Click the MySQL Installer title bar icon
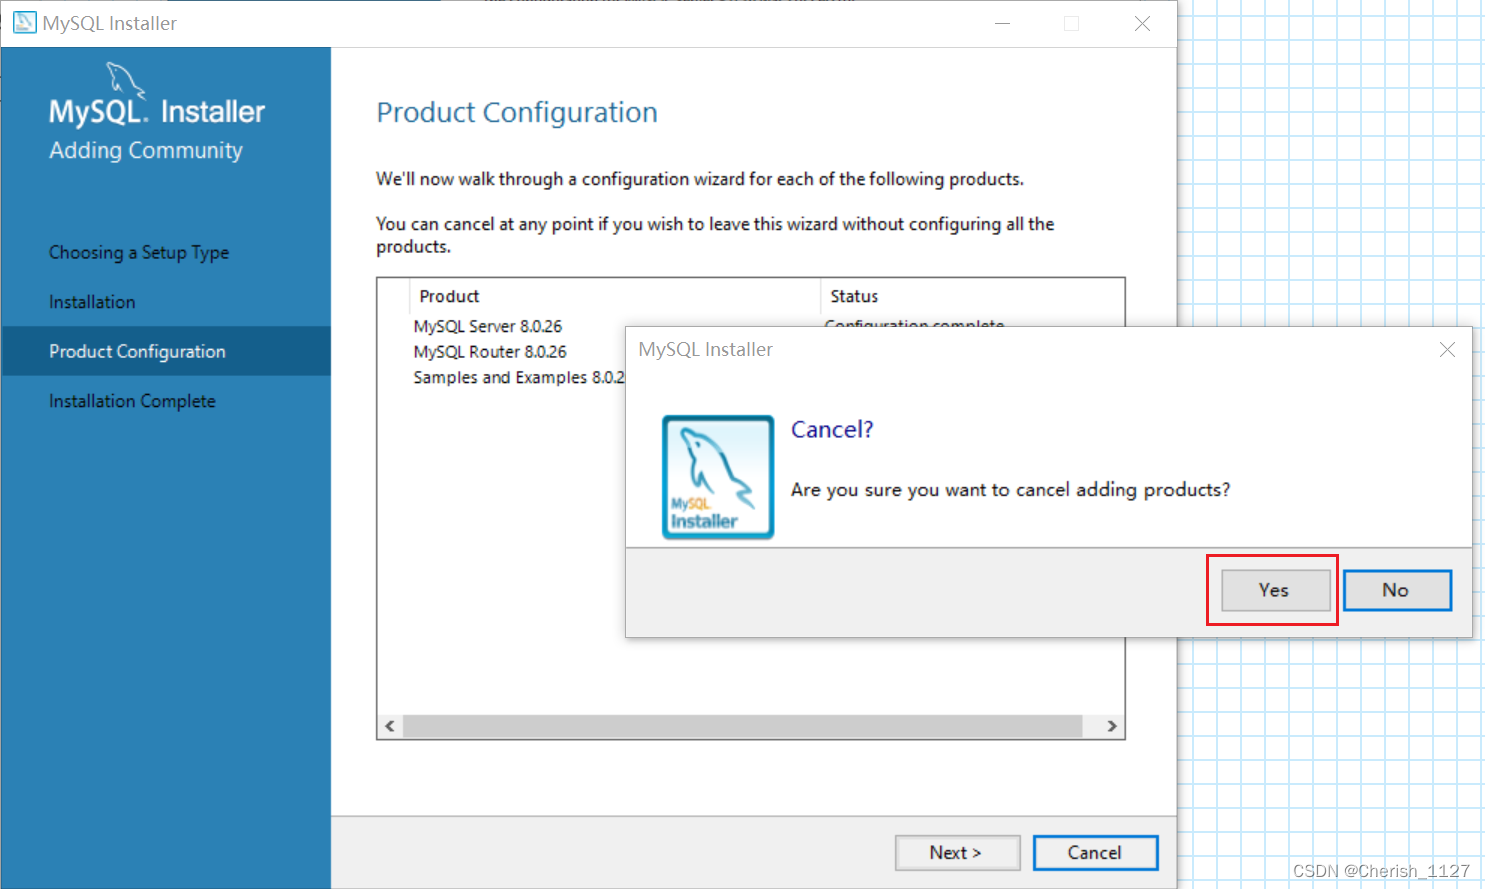 (24, 23)
